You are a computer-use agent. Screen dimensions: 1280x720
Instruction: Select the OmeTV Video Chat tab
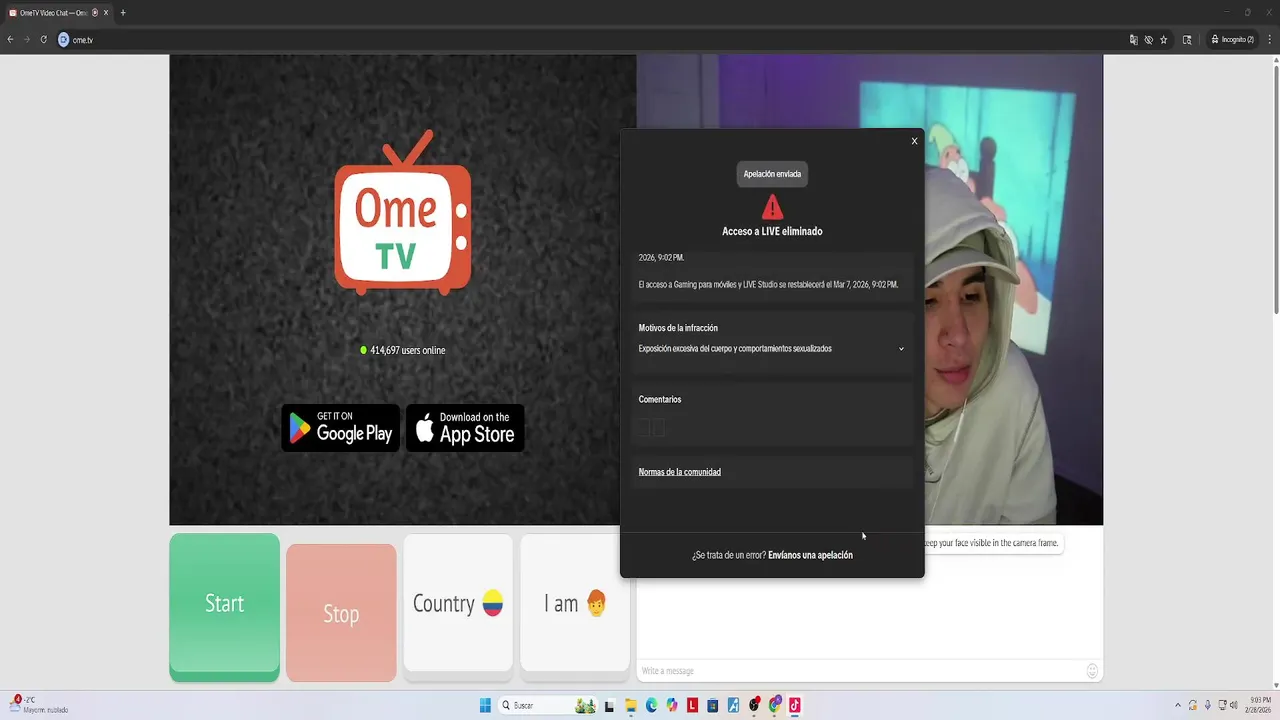pyautogui.click(x=58, y=13)
